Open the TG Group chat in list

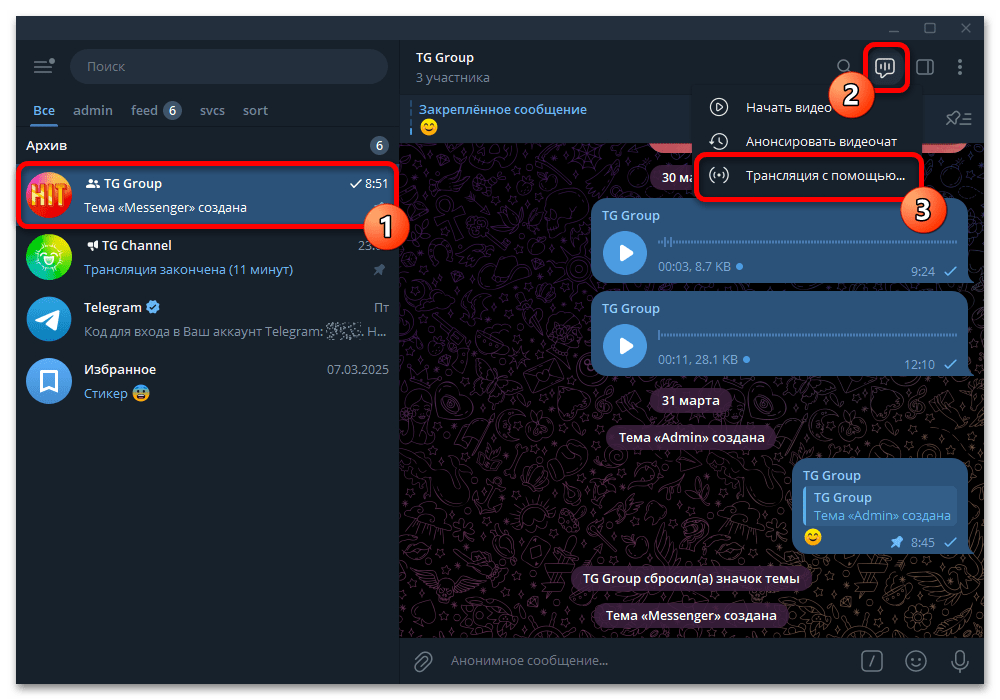click(x=207, y=195)
